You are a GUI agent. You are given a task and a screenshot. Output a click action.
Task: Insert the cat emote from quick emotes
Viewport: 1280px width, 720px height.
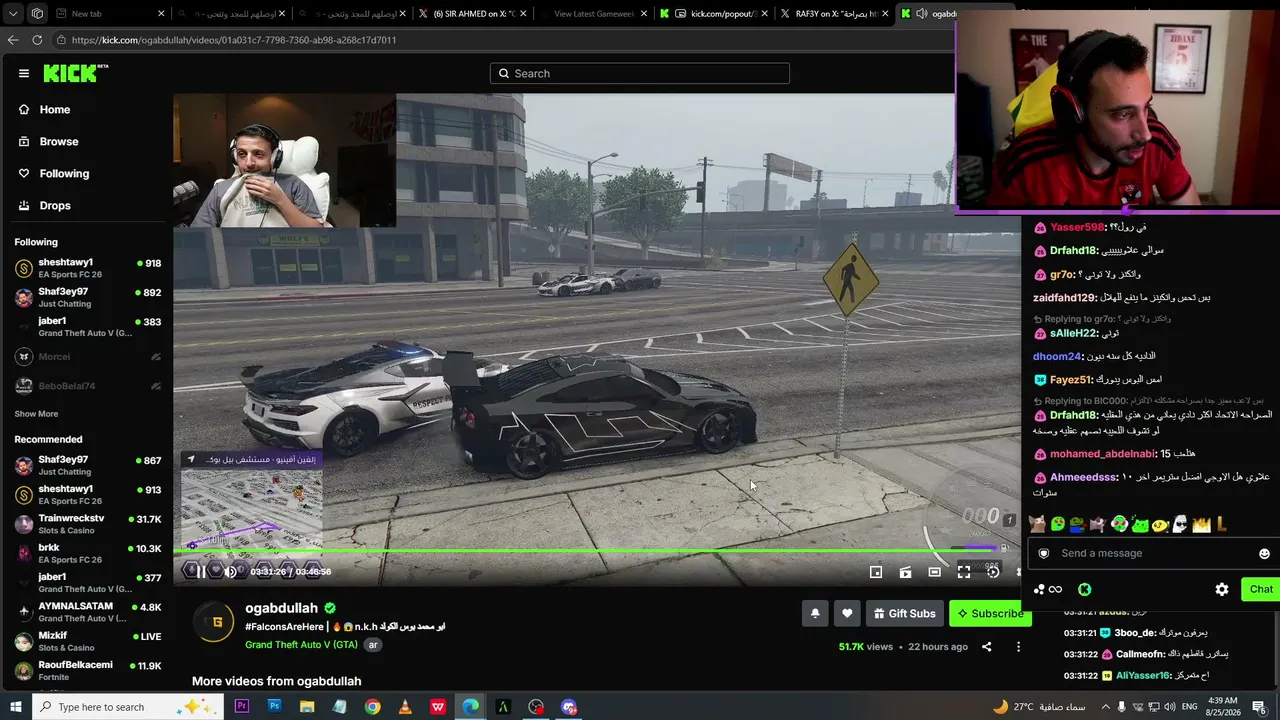coord(1037,523)
